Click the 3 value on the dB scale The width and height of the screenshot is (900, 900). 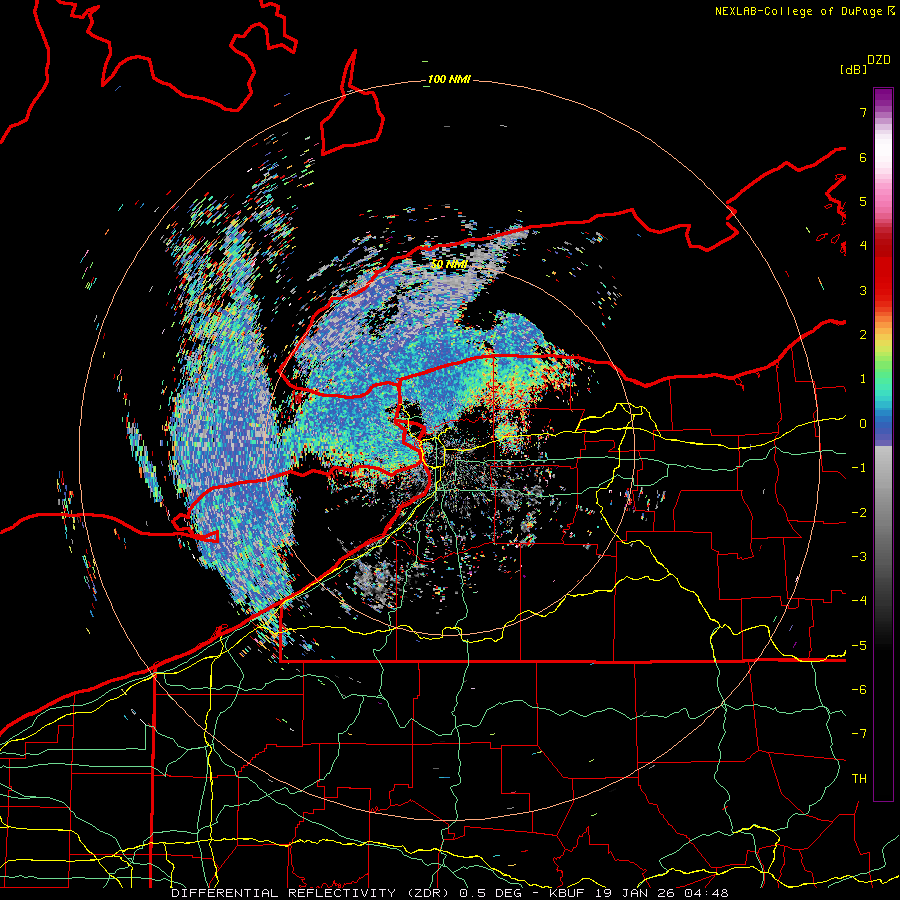click(x=863, y=290)
